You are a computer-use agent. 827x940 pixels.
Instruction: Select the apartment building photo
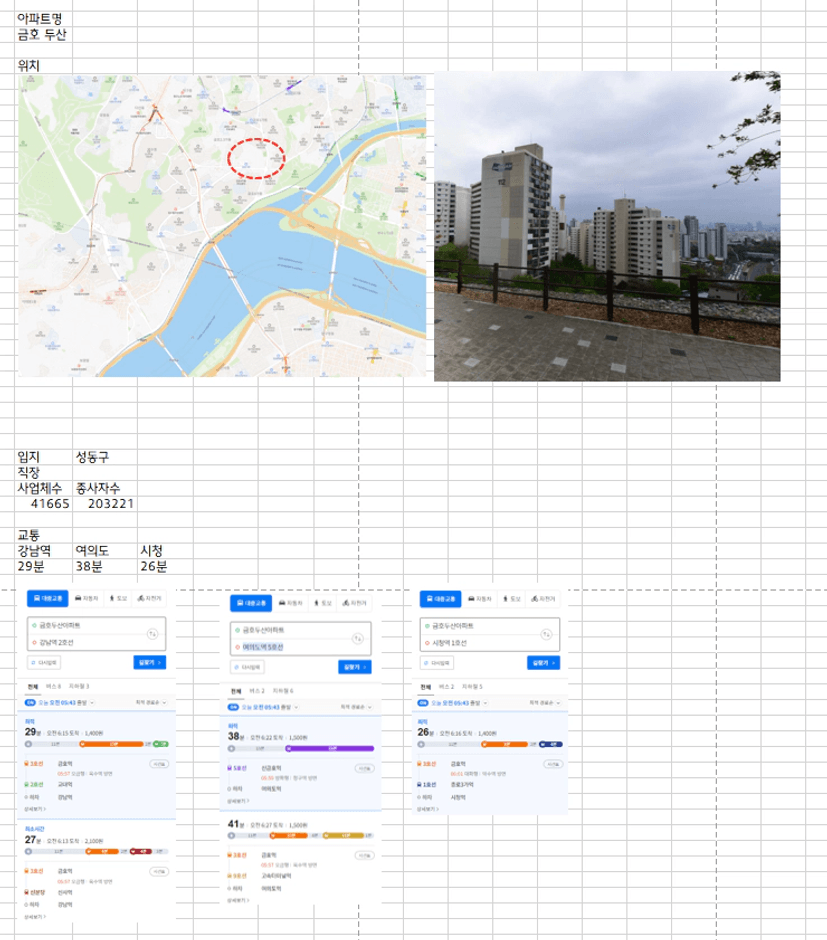coord(607,226)
